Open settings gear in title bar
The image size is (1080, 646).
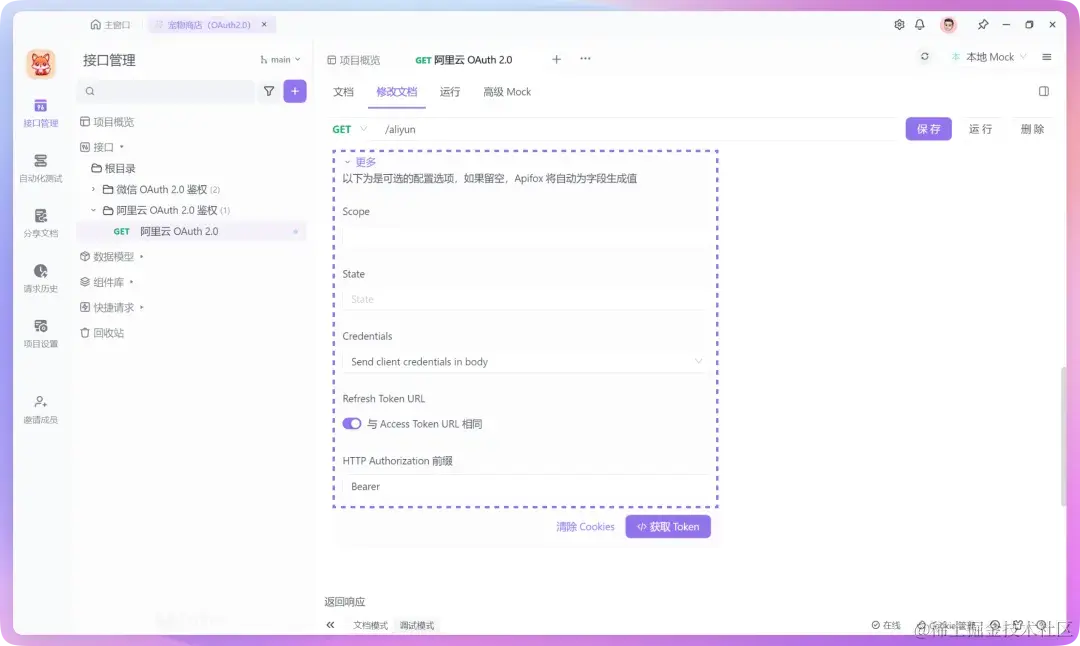pyautogui.click(x=899, y=24)
